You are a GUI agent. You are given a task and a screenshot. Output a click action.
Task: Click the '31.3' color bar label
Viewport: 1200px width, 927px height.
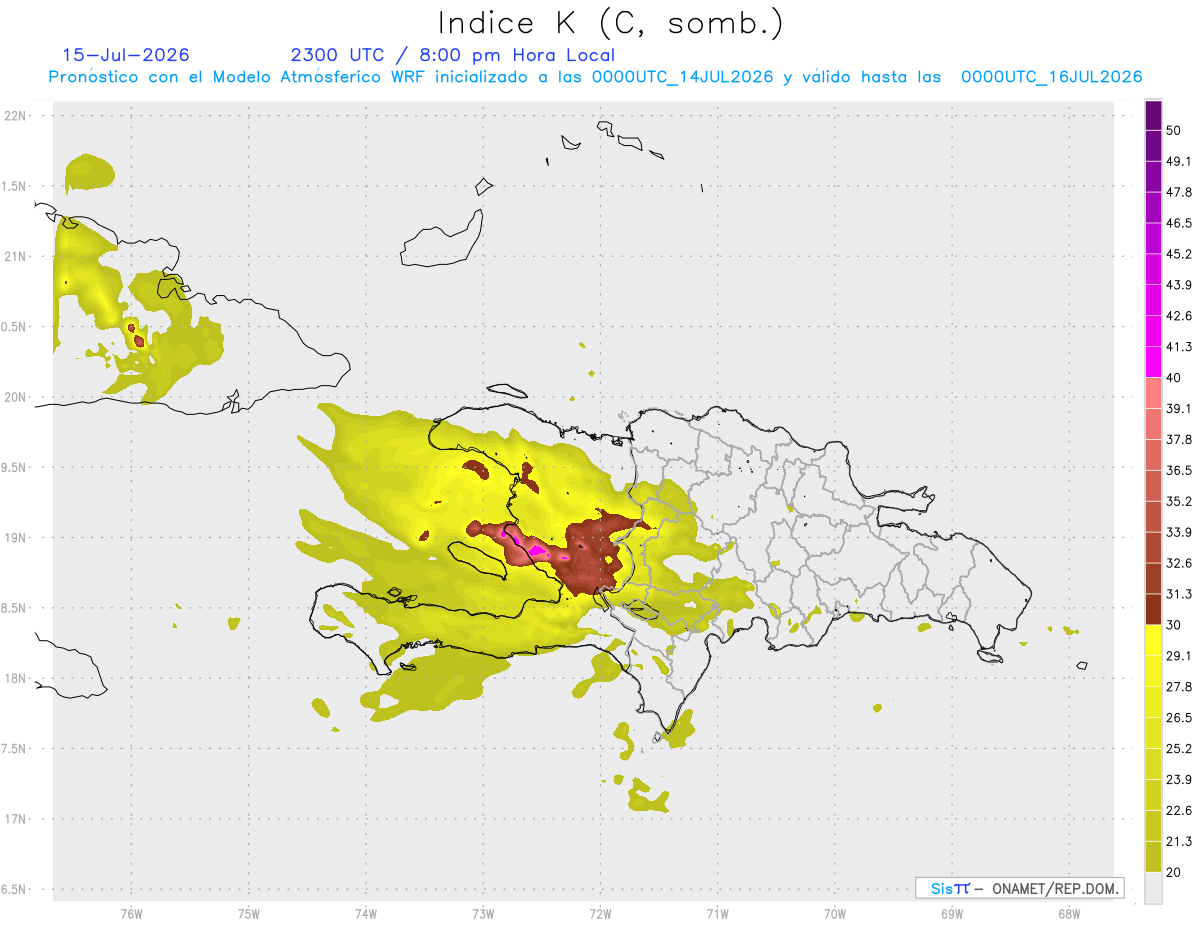(x=1179, y=594)
